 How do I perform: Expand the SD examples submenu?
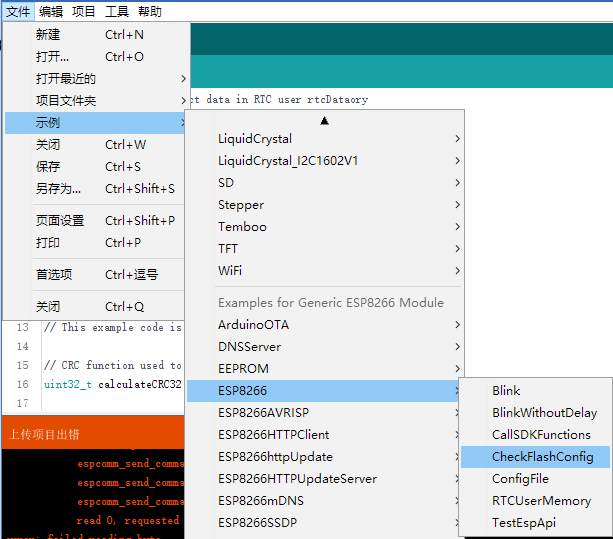324,183
